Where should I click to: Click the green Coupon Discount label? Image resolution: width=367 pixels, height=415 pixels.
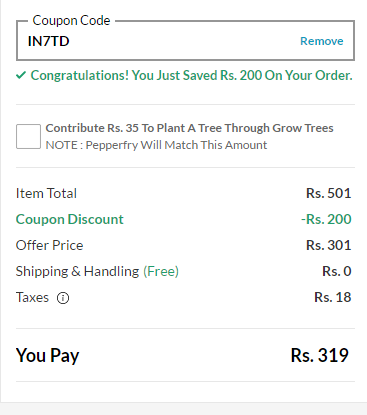click(70, 219)
